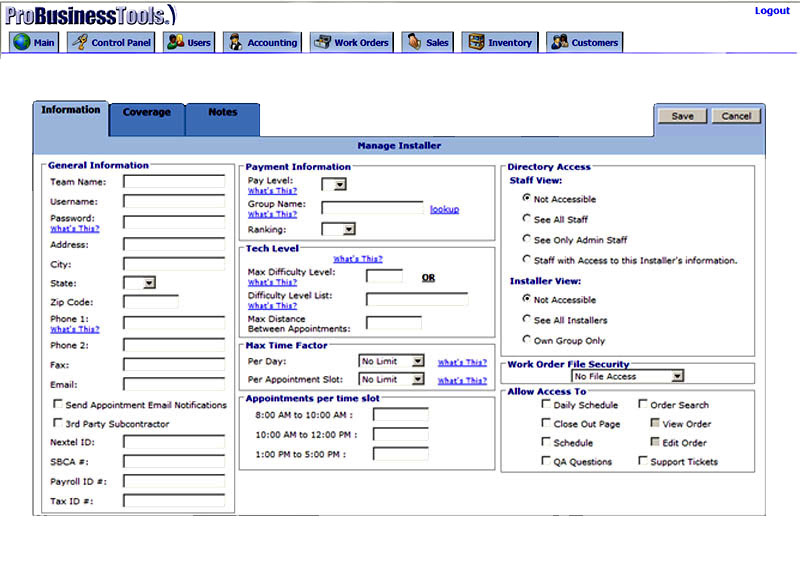The height and width of the screenshot is (588, 800).
Task: Select See All Staff radio option
Action: [x=527, y=218]
